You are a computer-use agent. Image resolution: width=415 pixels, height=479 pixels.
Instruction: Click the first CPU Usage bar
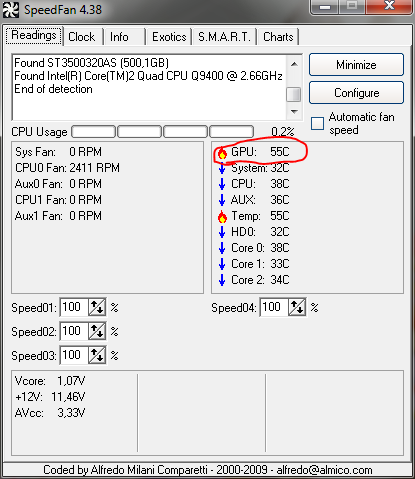tap(94, 132)
